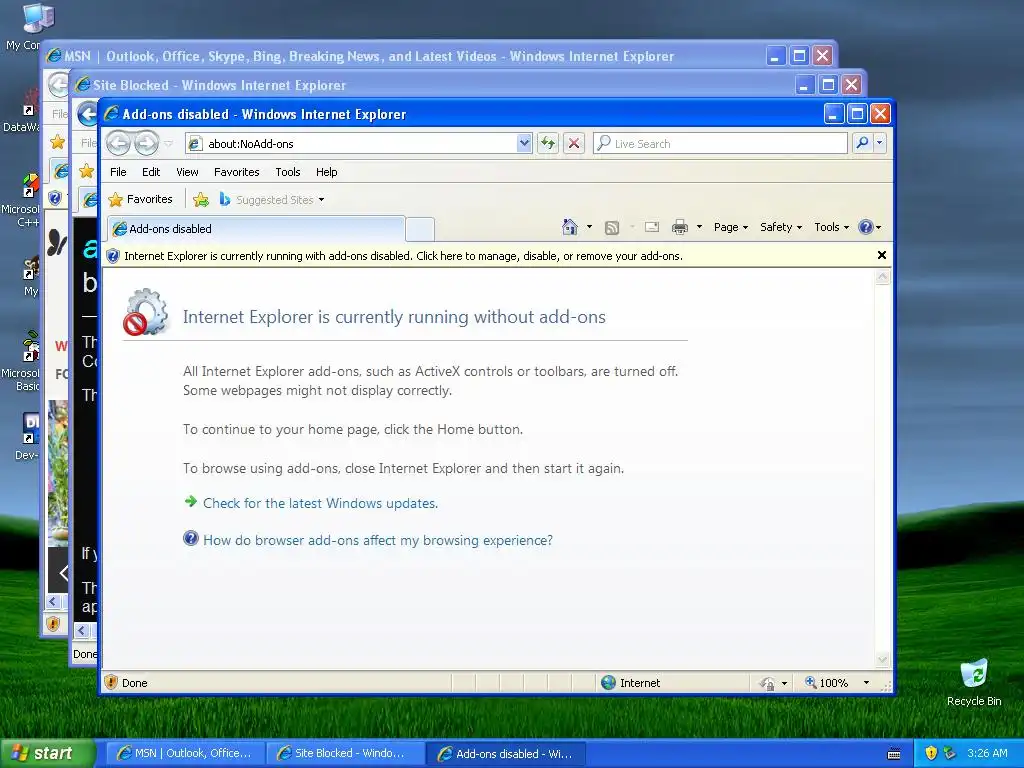1024x768 pixels.
Task: Switch to Site Blocked taskbar button
Action: (345, 753)
